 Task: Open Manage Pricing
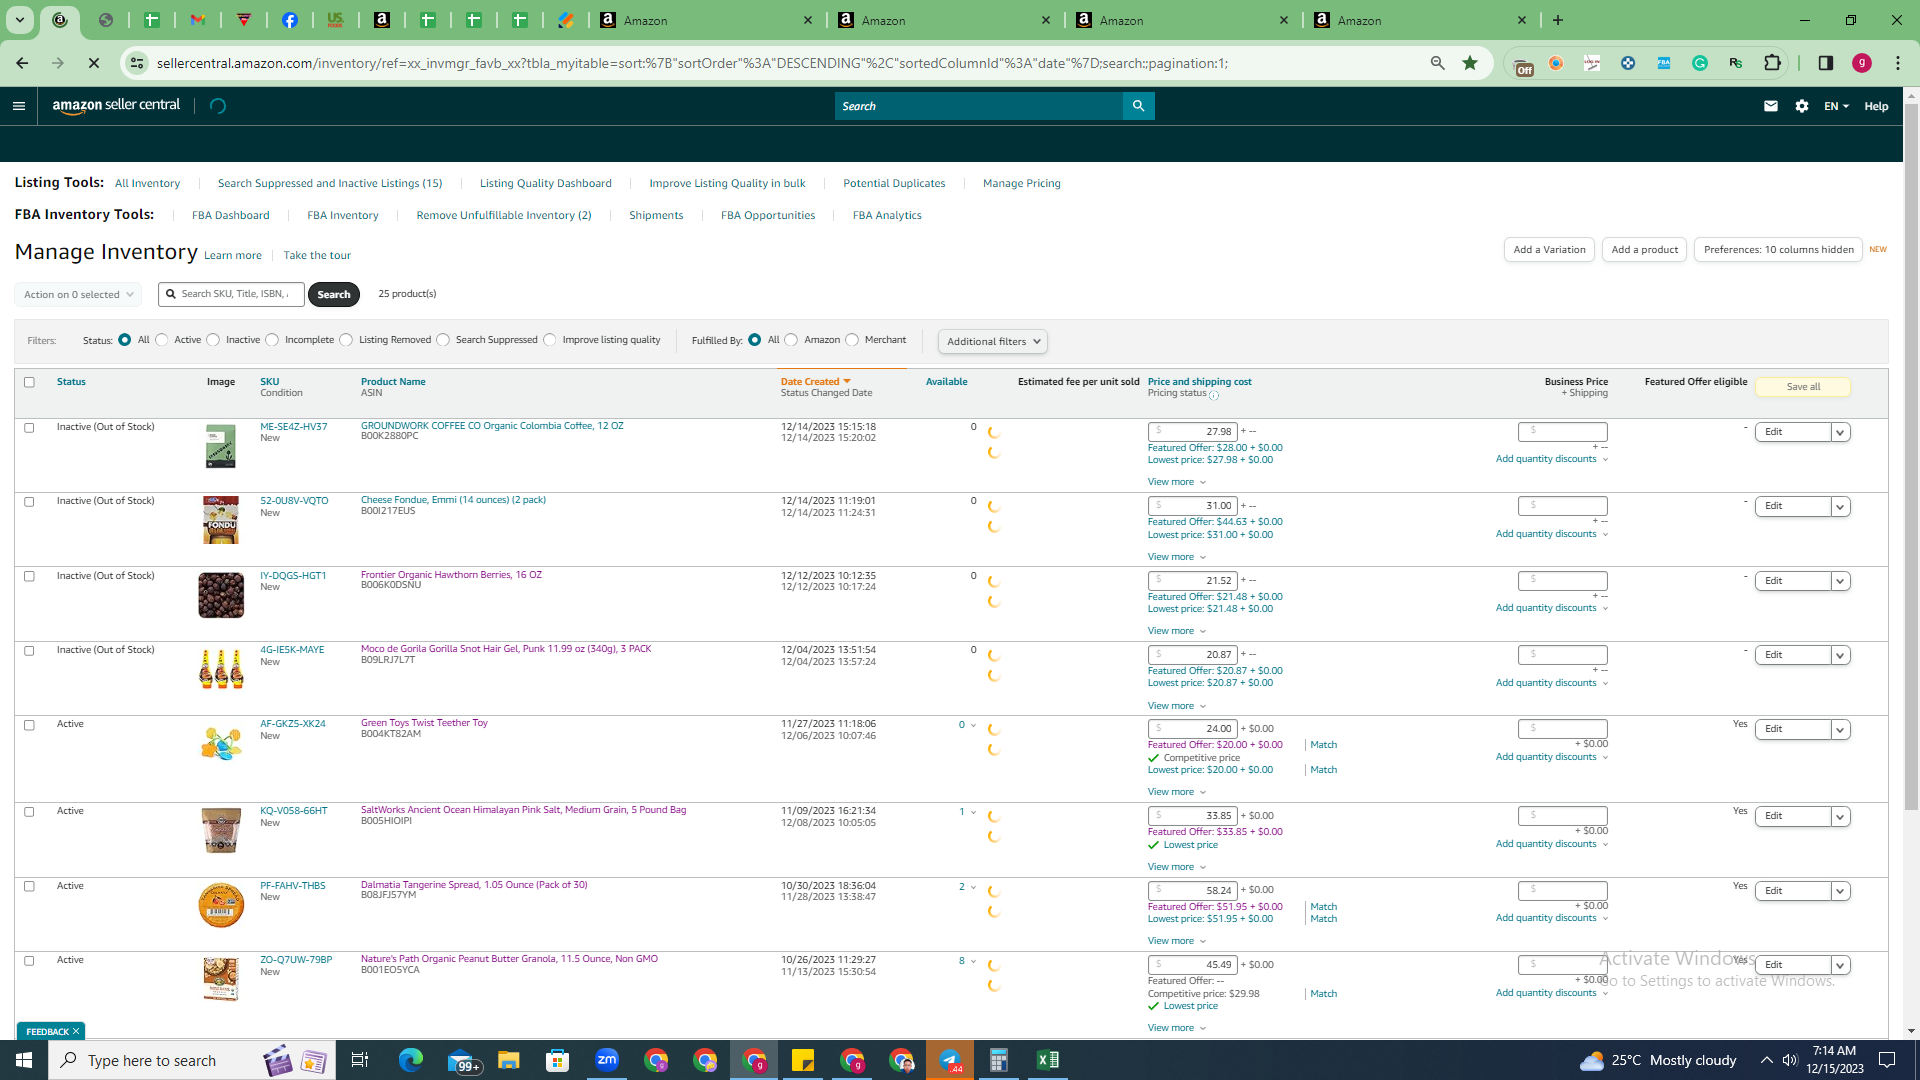(1022, 183)
